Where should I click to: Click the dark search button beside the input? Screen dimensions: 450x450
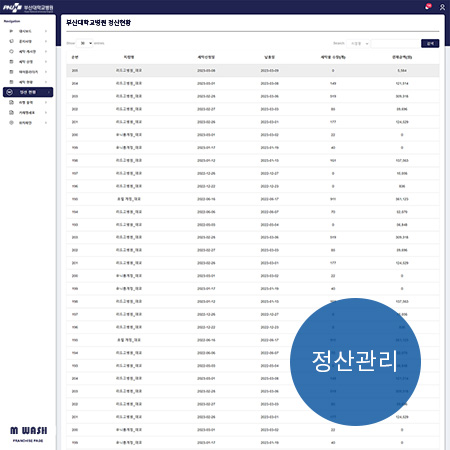point(430,43)
